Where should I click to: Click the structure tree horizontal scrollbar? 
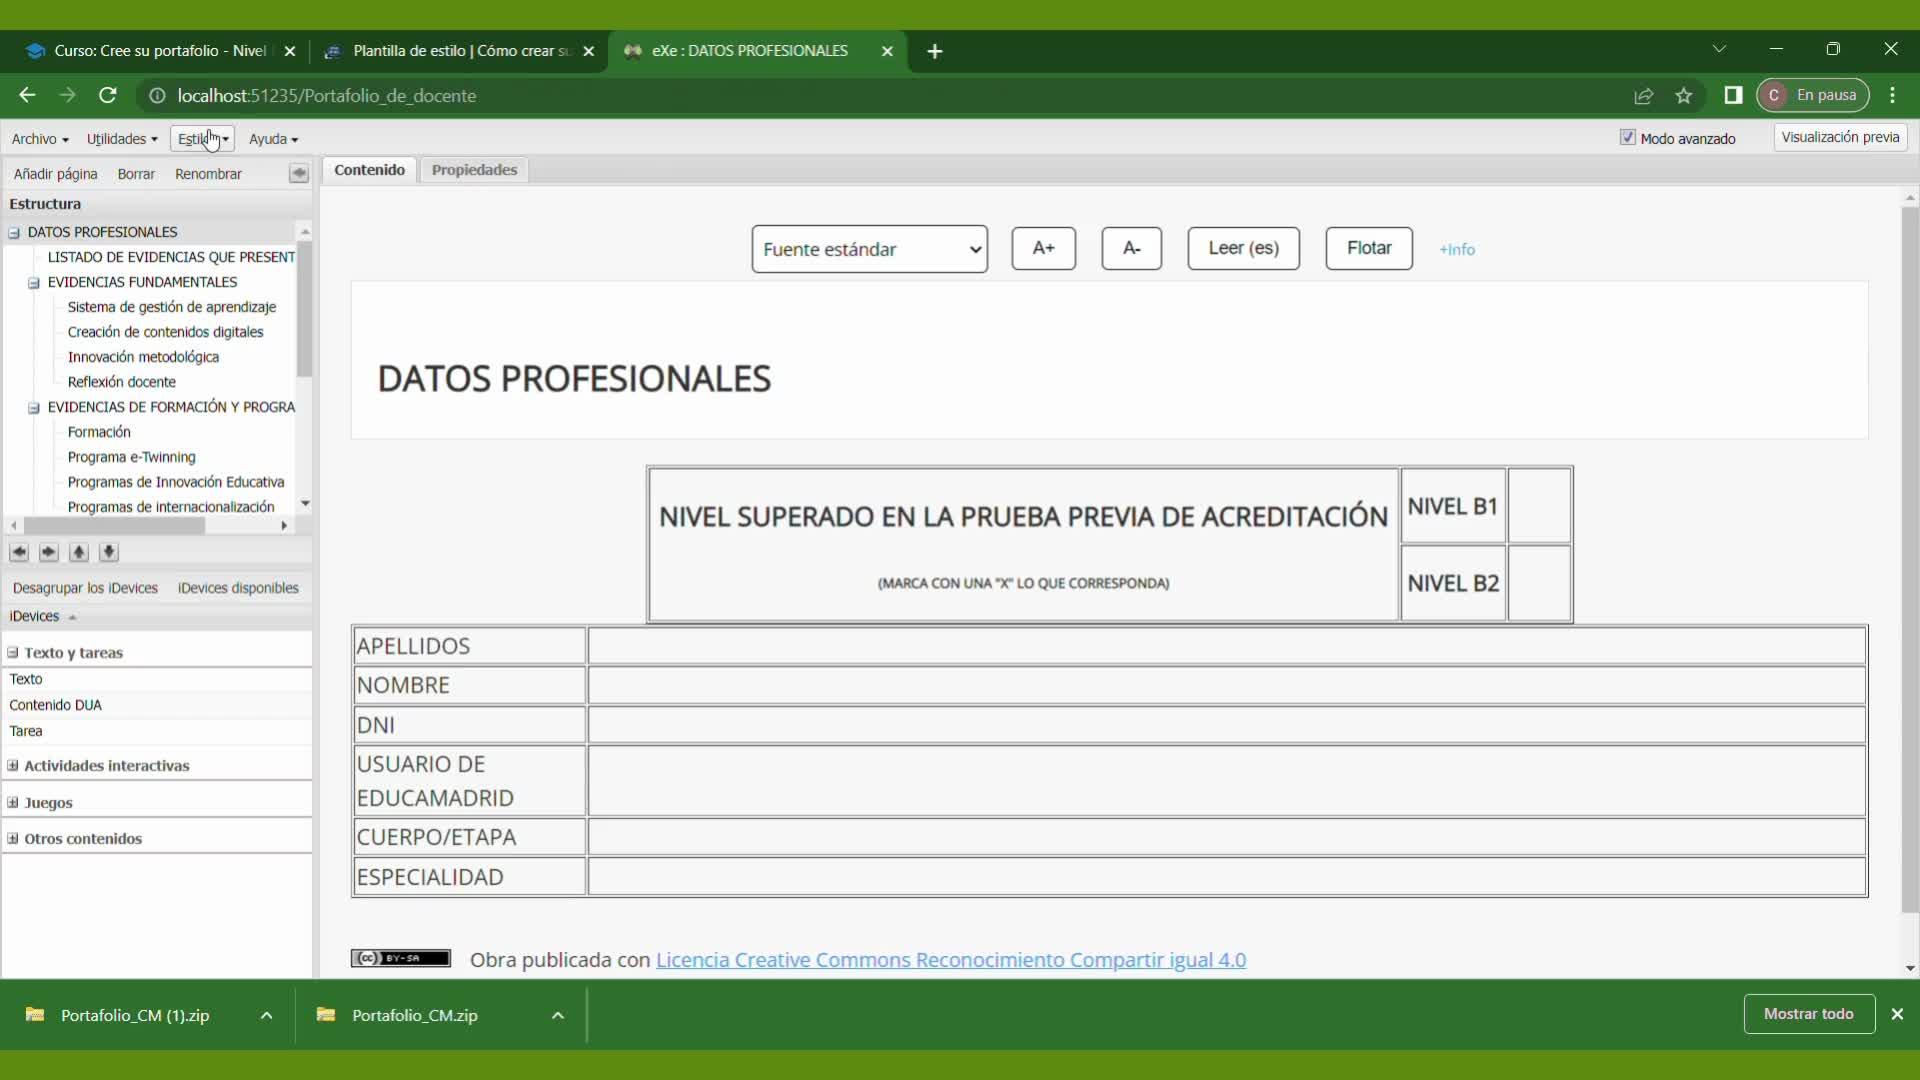[x=115, y=526]
